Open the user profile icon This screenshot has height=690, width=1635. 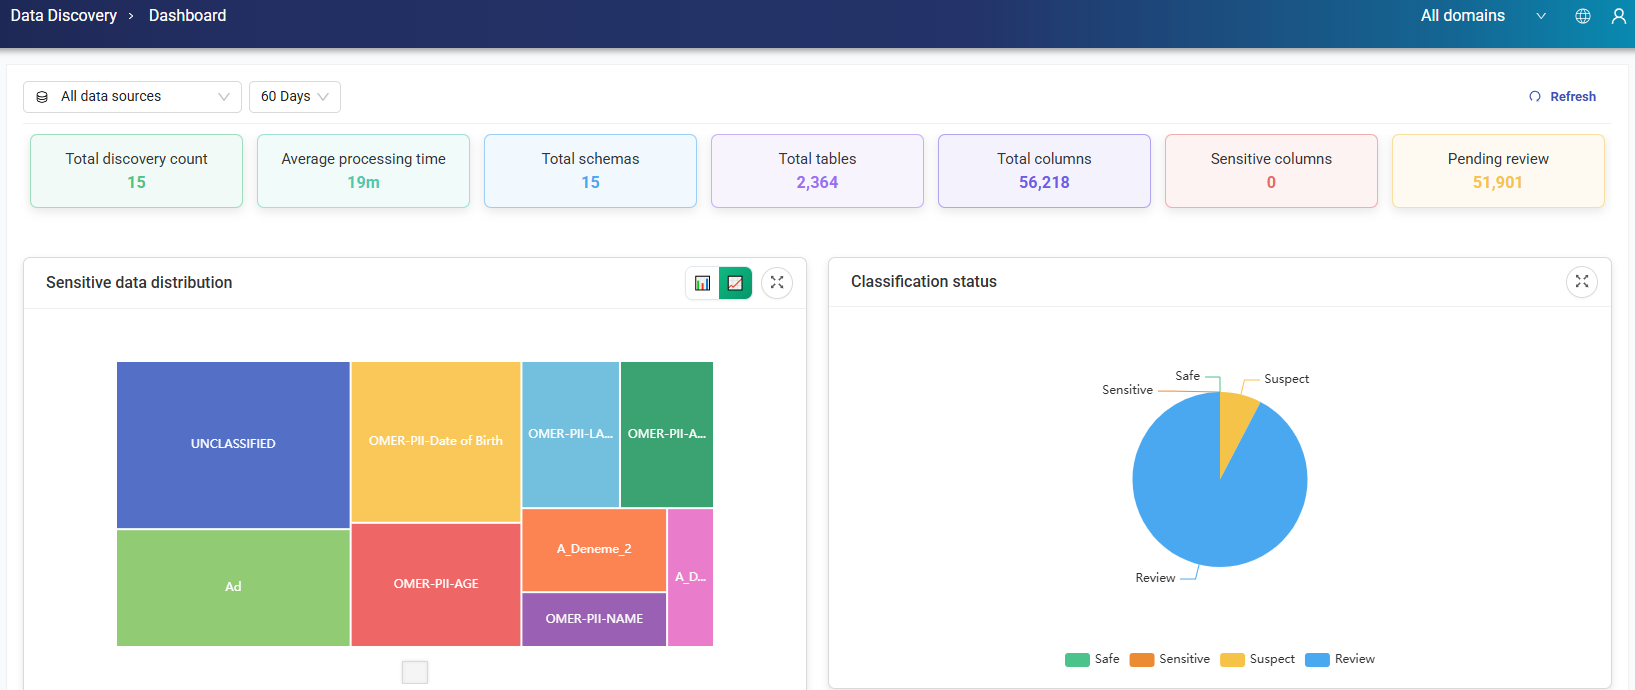(x=1618, y=16)
